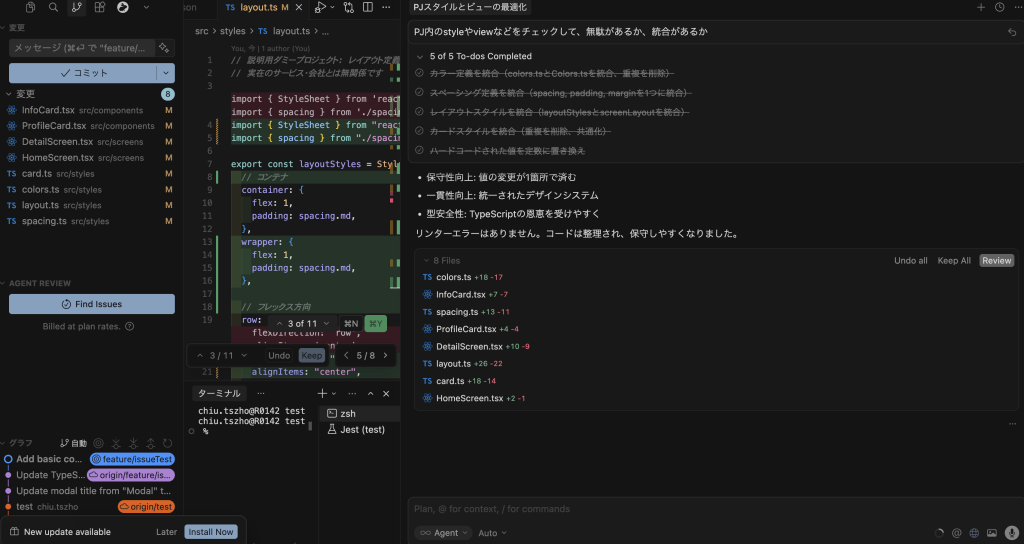The image size is (1024, 544).
Task: Open Search in the activity bar
Action: pyautogui.click(x=54, y=7)
